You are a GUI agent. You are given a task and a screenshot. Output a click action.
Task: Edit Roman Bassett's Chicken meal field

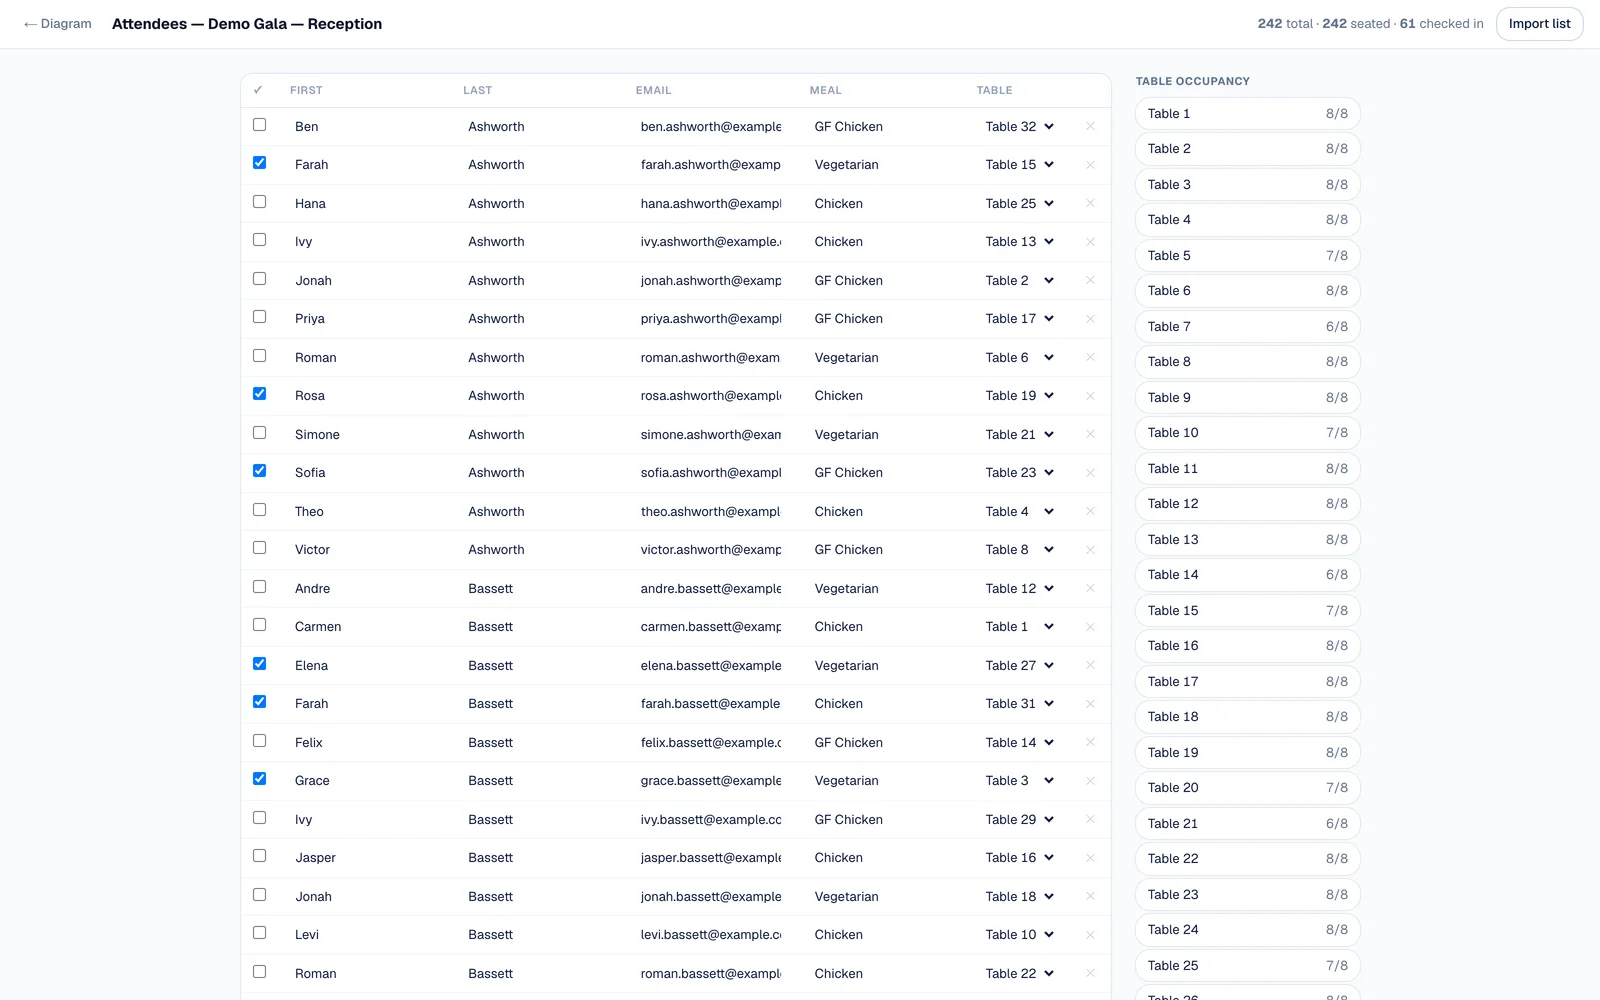click(881, 974)
